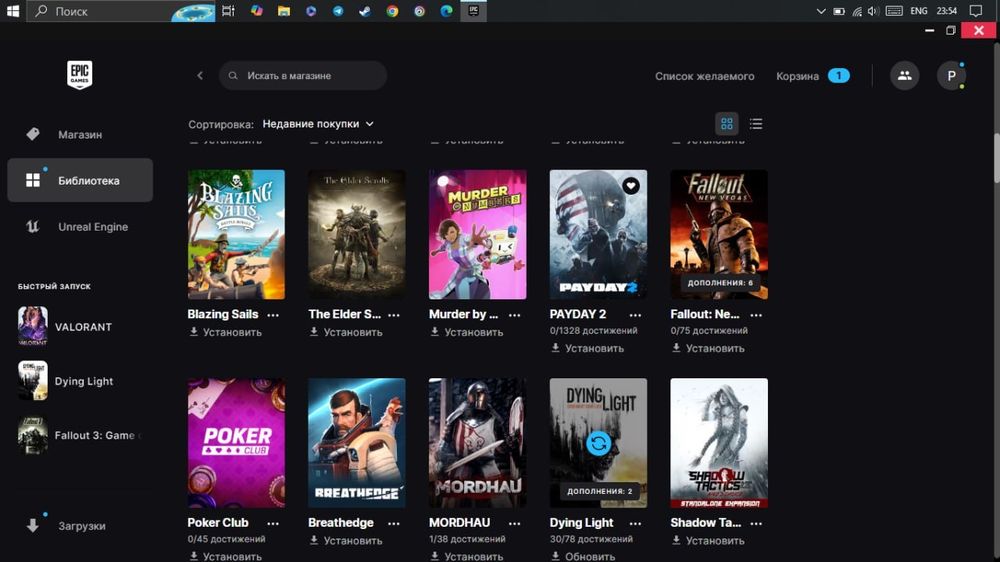Open Shadow Tactics cover thumbnail
1000x562 pixels.
coord(719,443)
